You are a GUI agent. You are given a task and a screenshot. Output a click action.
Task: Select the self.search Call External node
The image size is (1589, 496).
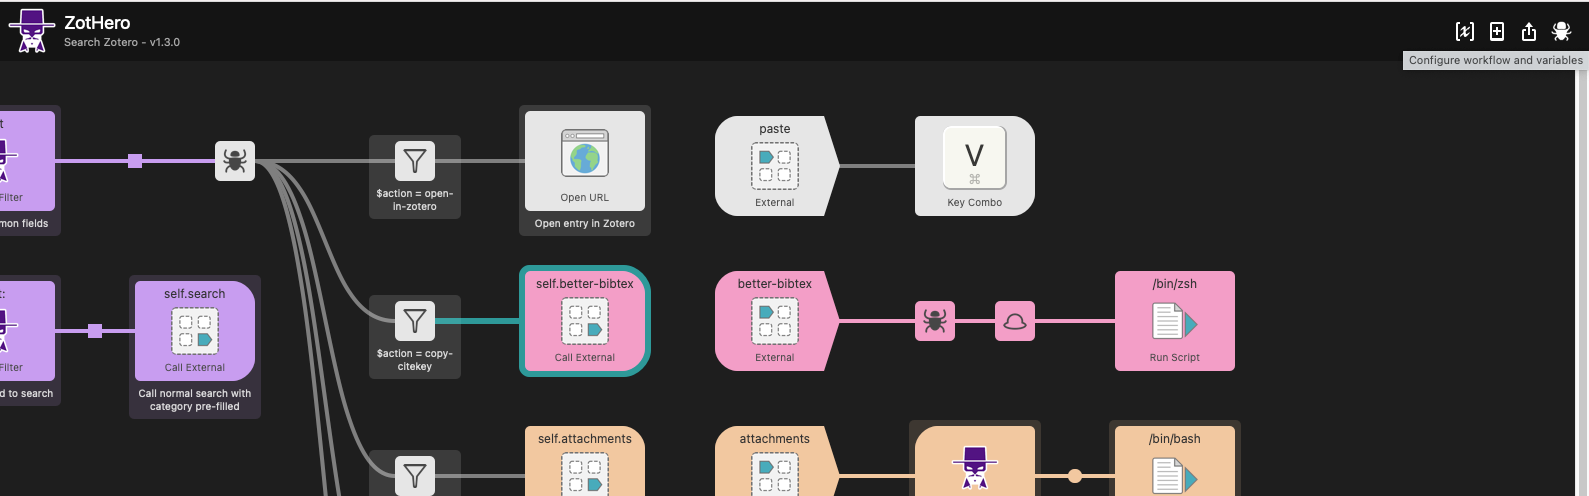[x=195, y=331]
